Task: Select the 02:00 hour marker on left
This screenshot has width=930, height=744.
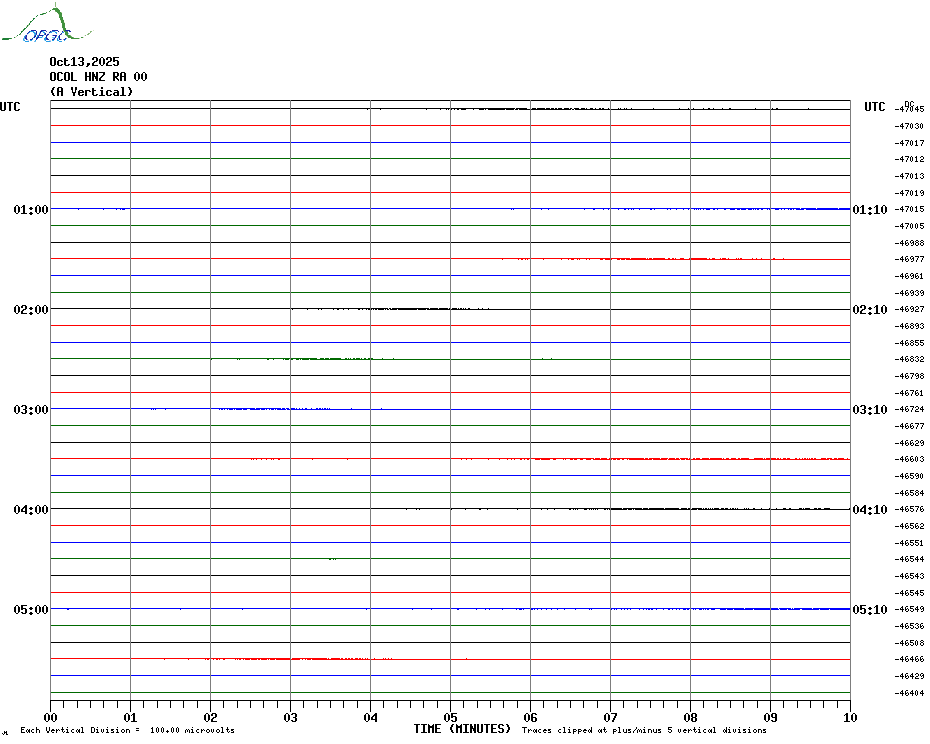Action: tap(31, 310)
